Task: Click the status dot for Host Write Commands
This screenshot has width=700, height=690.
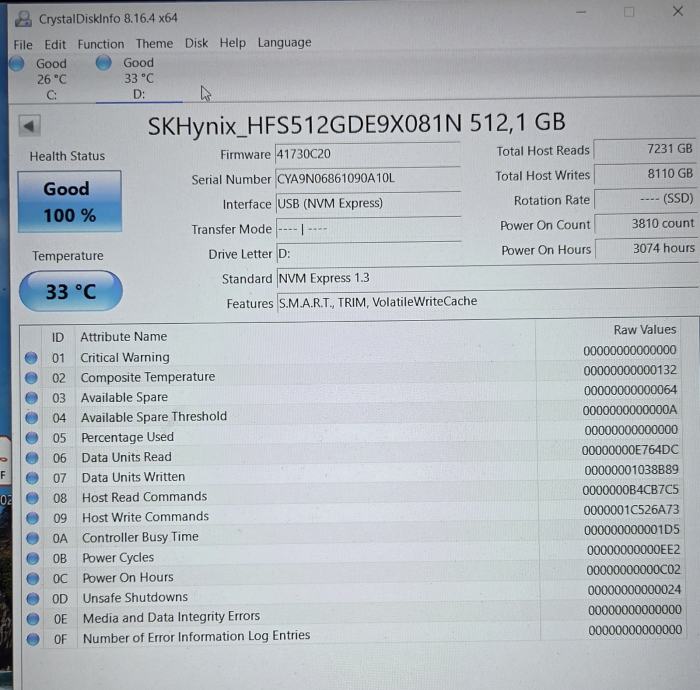Action: (x=32, y=518)
